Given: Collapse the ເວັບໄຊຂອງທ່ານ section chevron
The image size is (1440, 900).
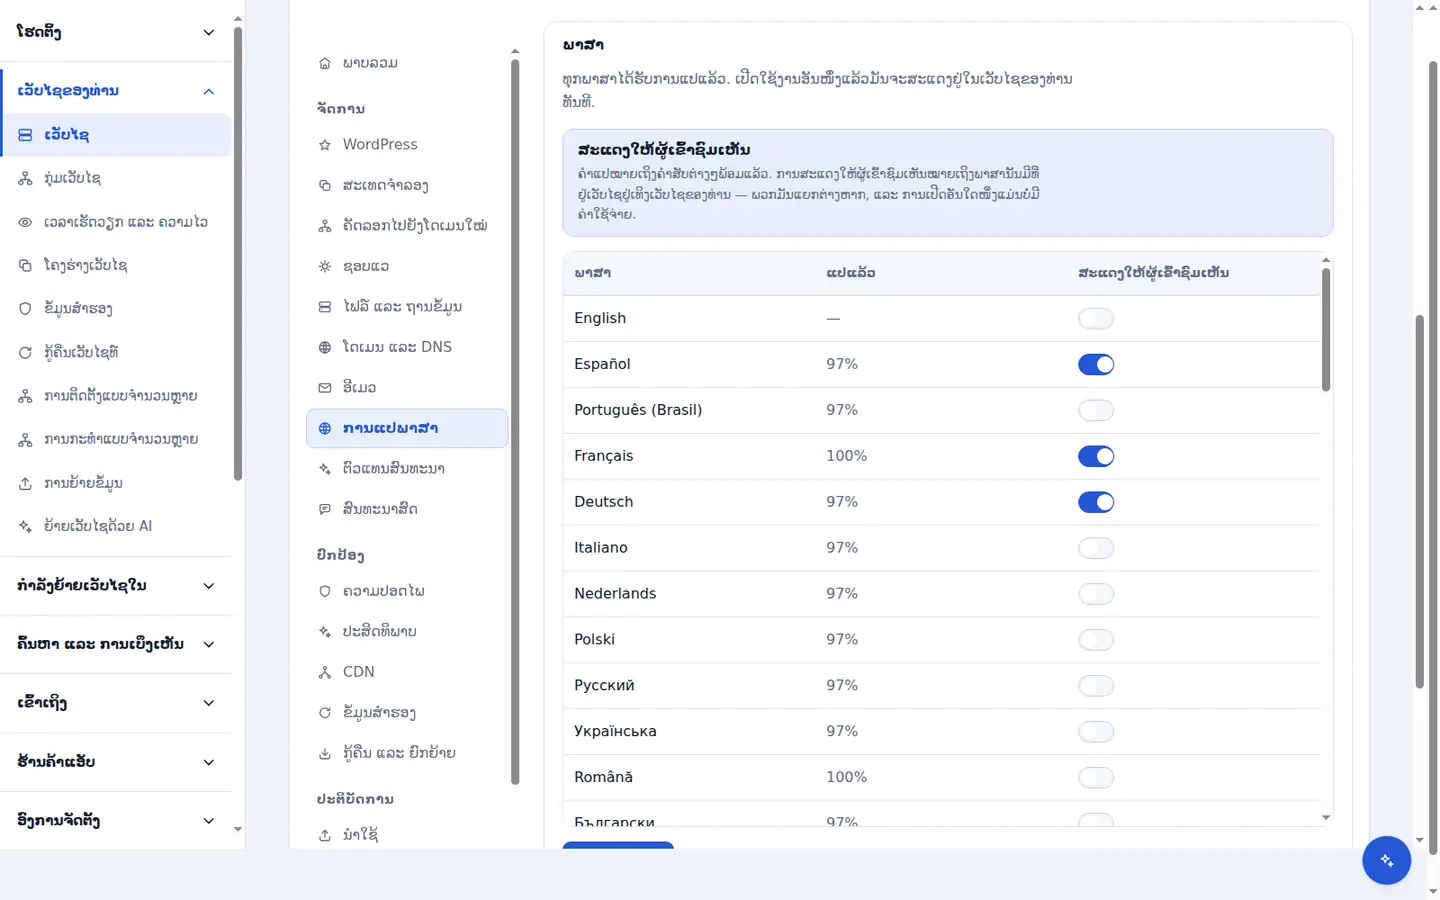Looking at the screenshot, I should click(x=209, y=91).
